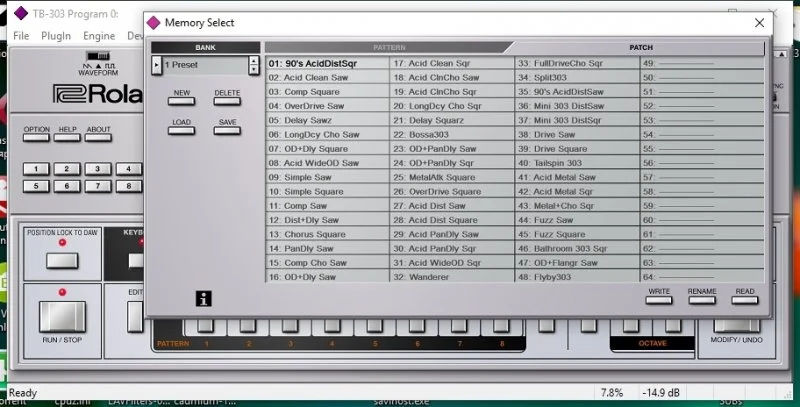This screenshot has height=407, width=800.
Task: Click the READ button
Action: [745, 300]
